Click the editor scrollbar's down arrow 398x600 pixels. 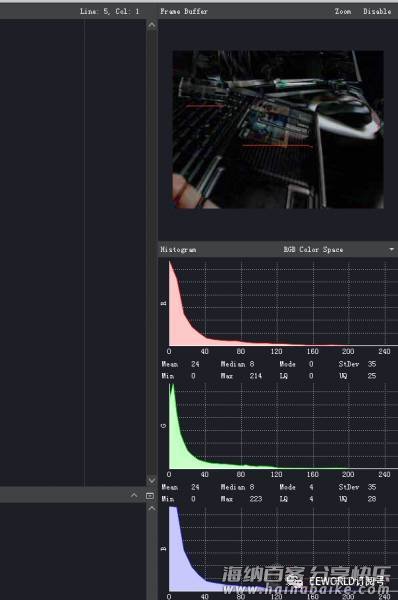[x=152, y=480]
